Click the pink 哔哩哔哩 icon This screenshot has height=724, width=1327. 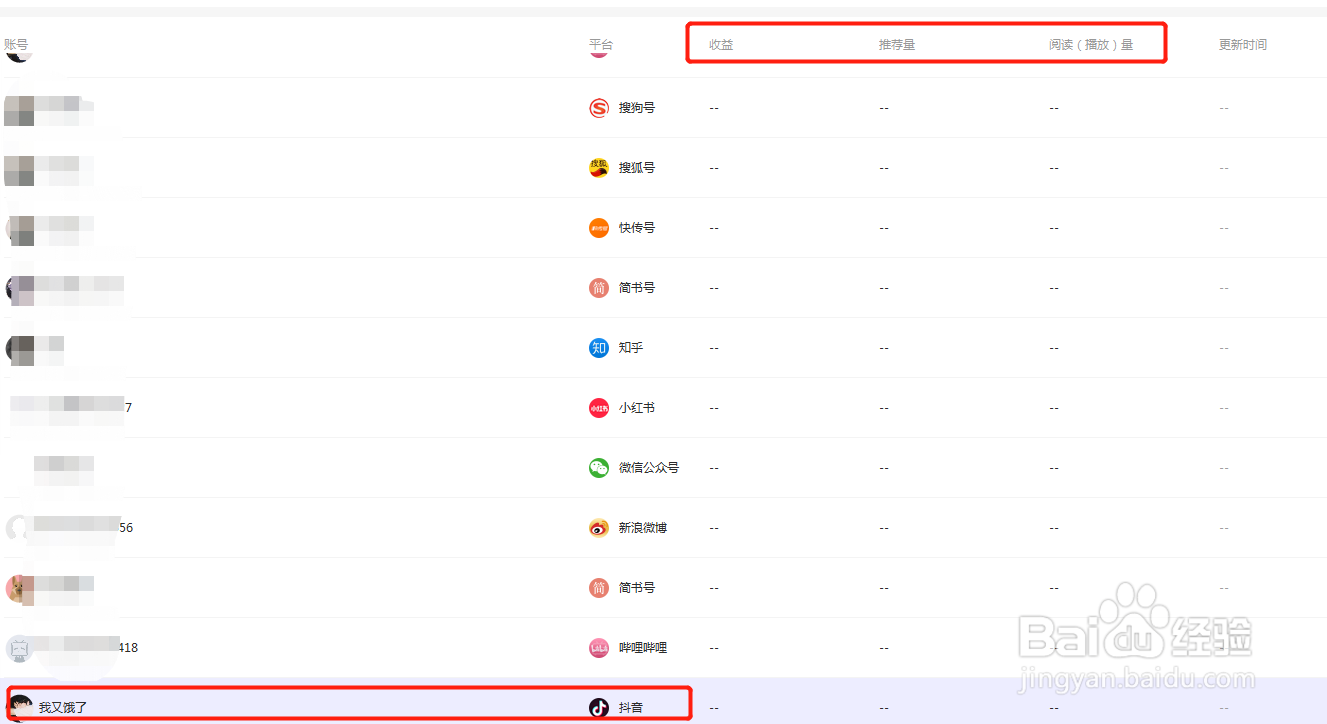pyautogui.click(x=598, y=648)
